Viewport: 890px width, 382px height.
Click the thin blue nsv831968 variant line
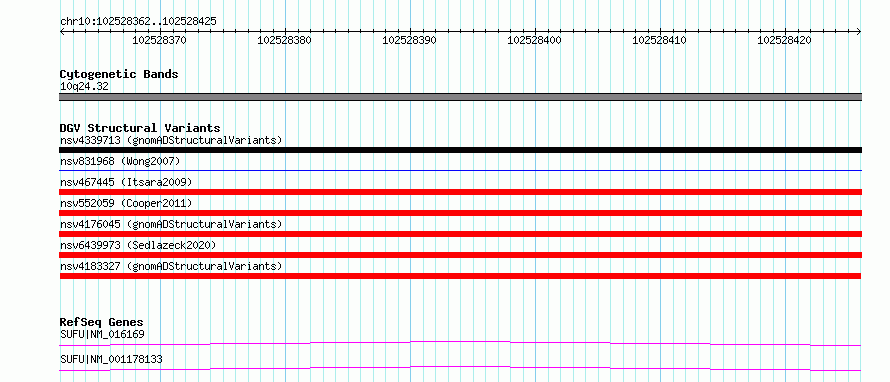click(460, 170)
